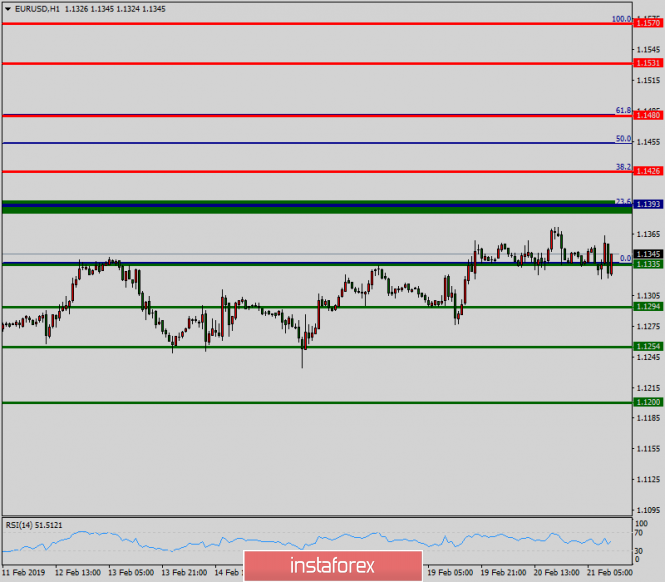Select the green 1.1294 support price label
Image resolution: width=665 pixels, height=582 pixels.
[648, 307]
